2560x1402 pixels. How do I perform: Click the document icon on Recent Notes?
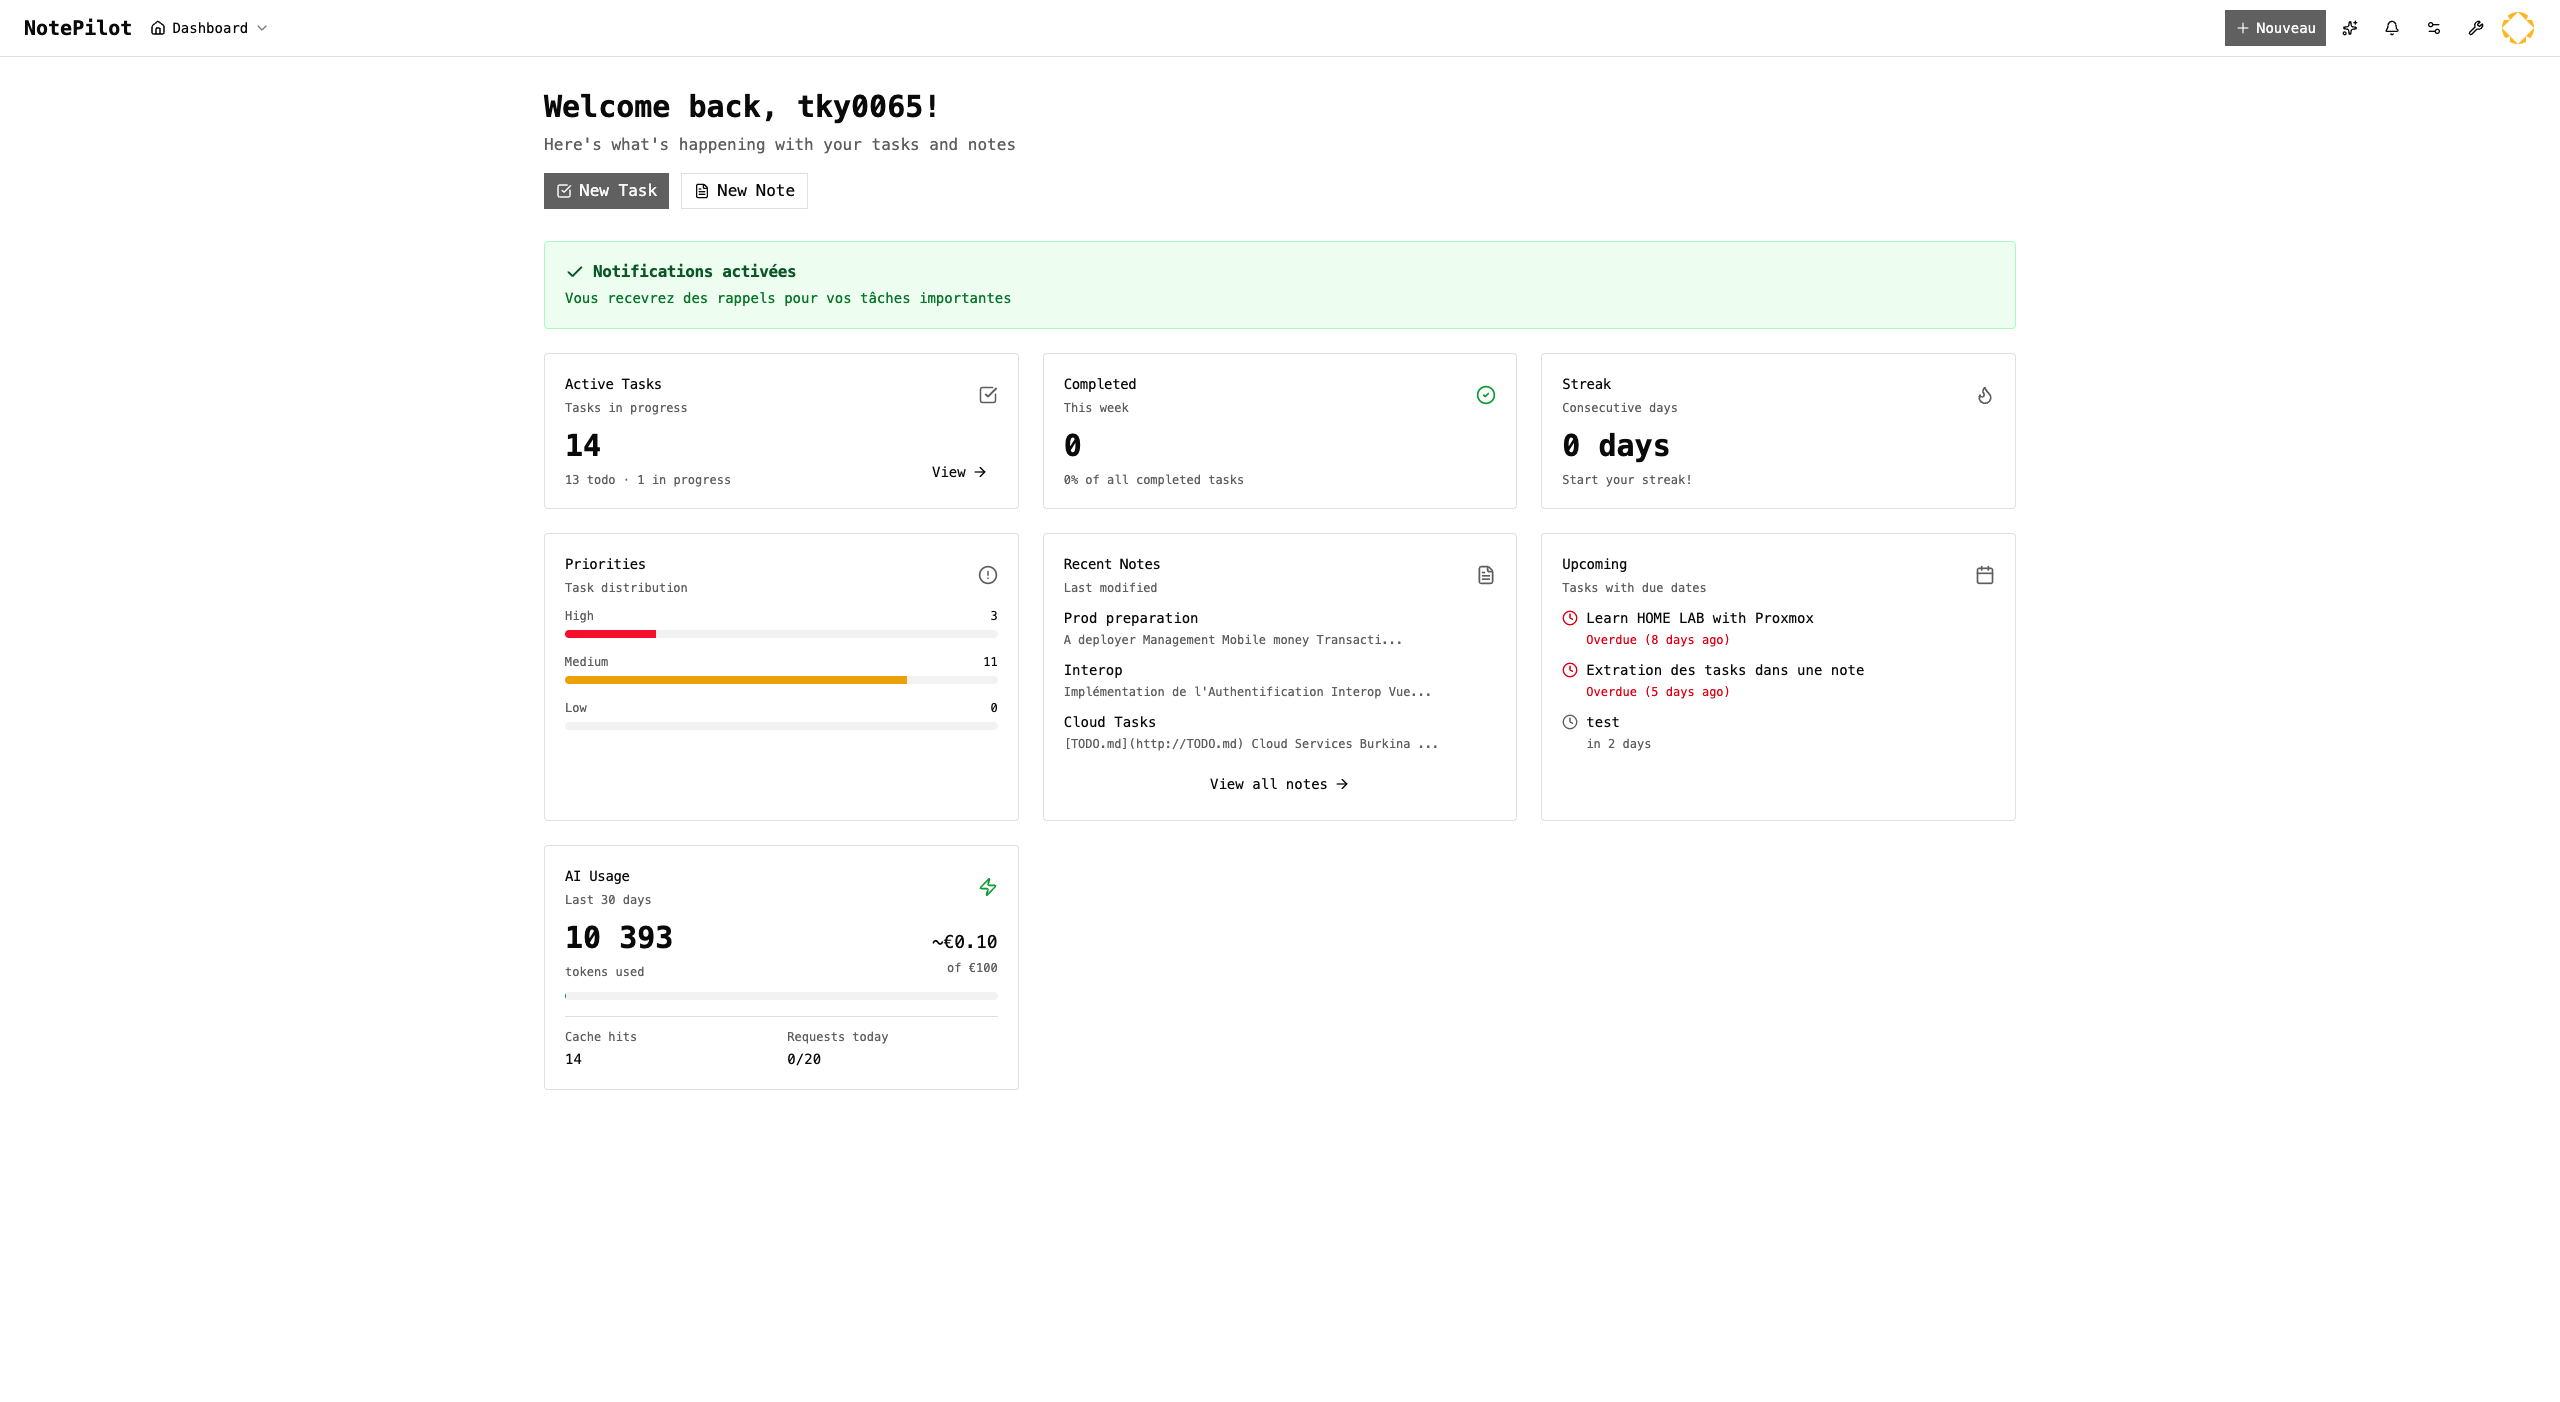coord(1486,575)
